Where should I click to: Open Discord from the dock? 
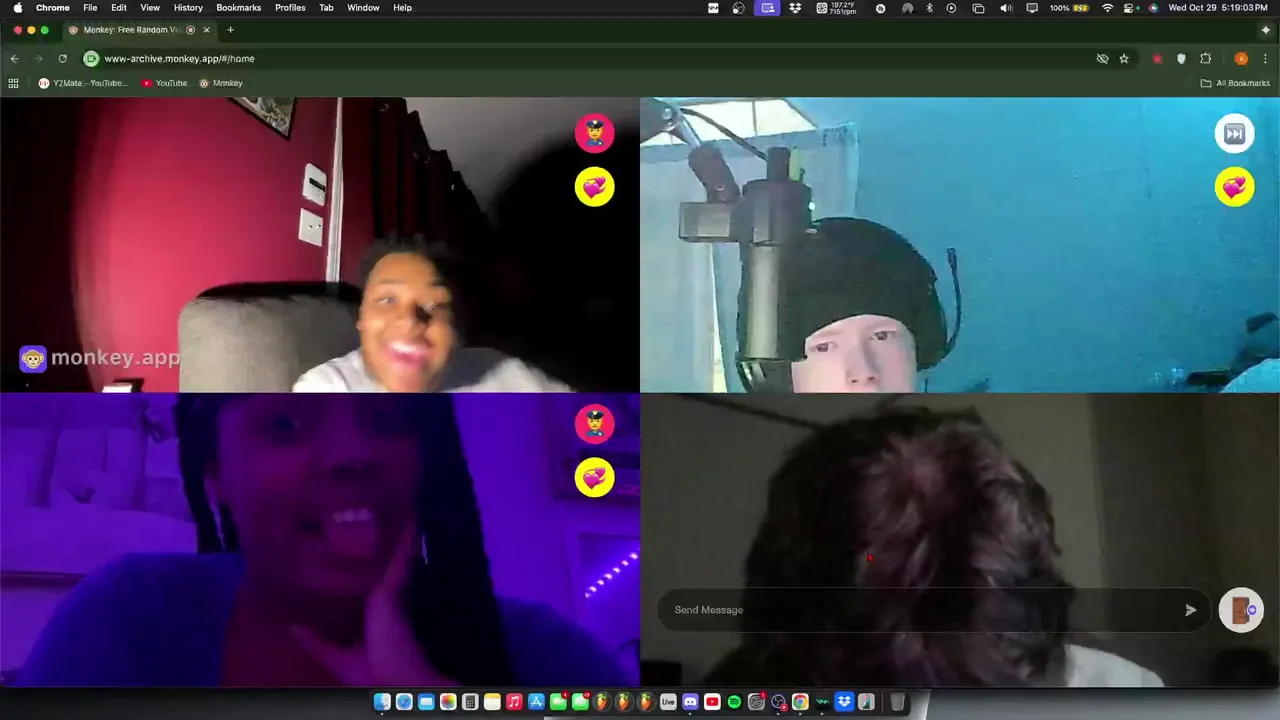pos(690,702)
